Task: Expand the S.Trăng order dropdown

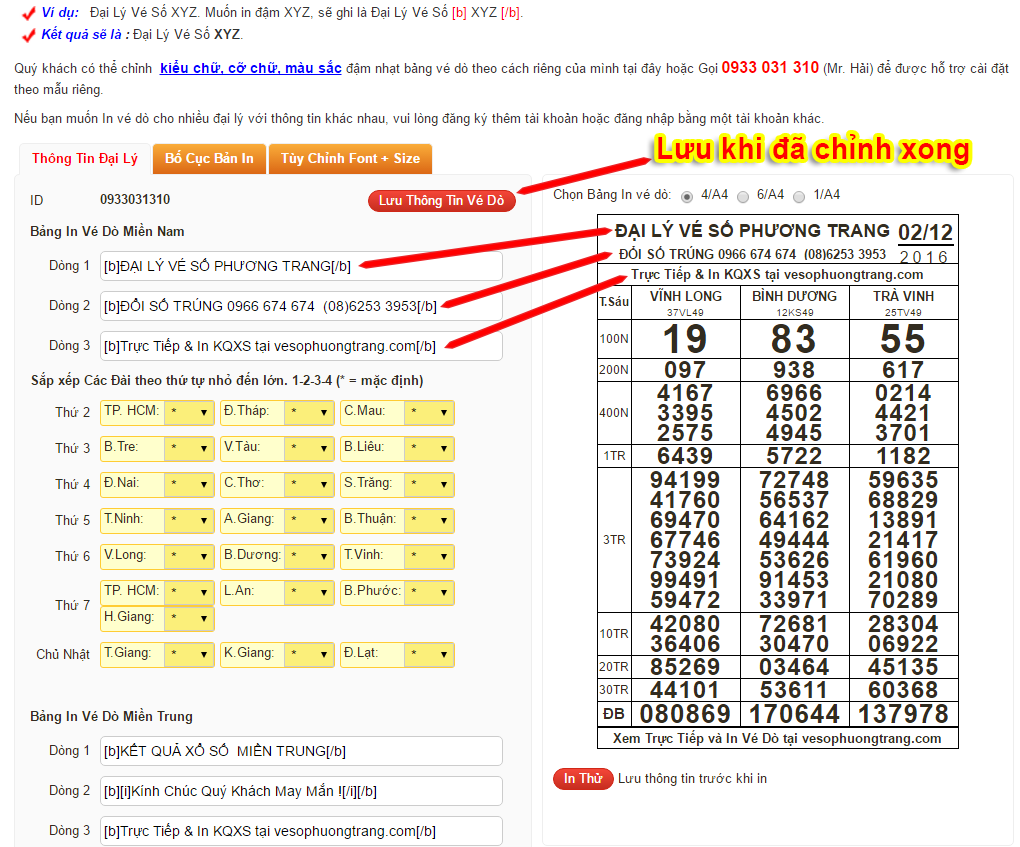Action: click(428, 485)
